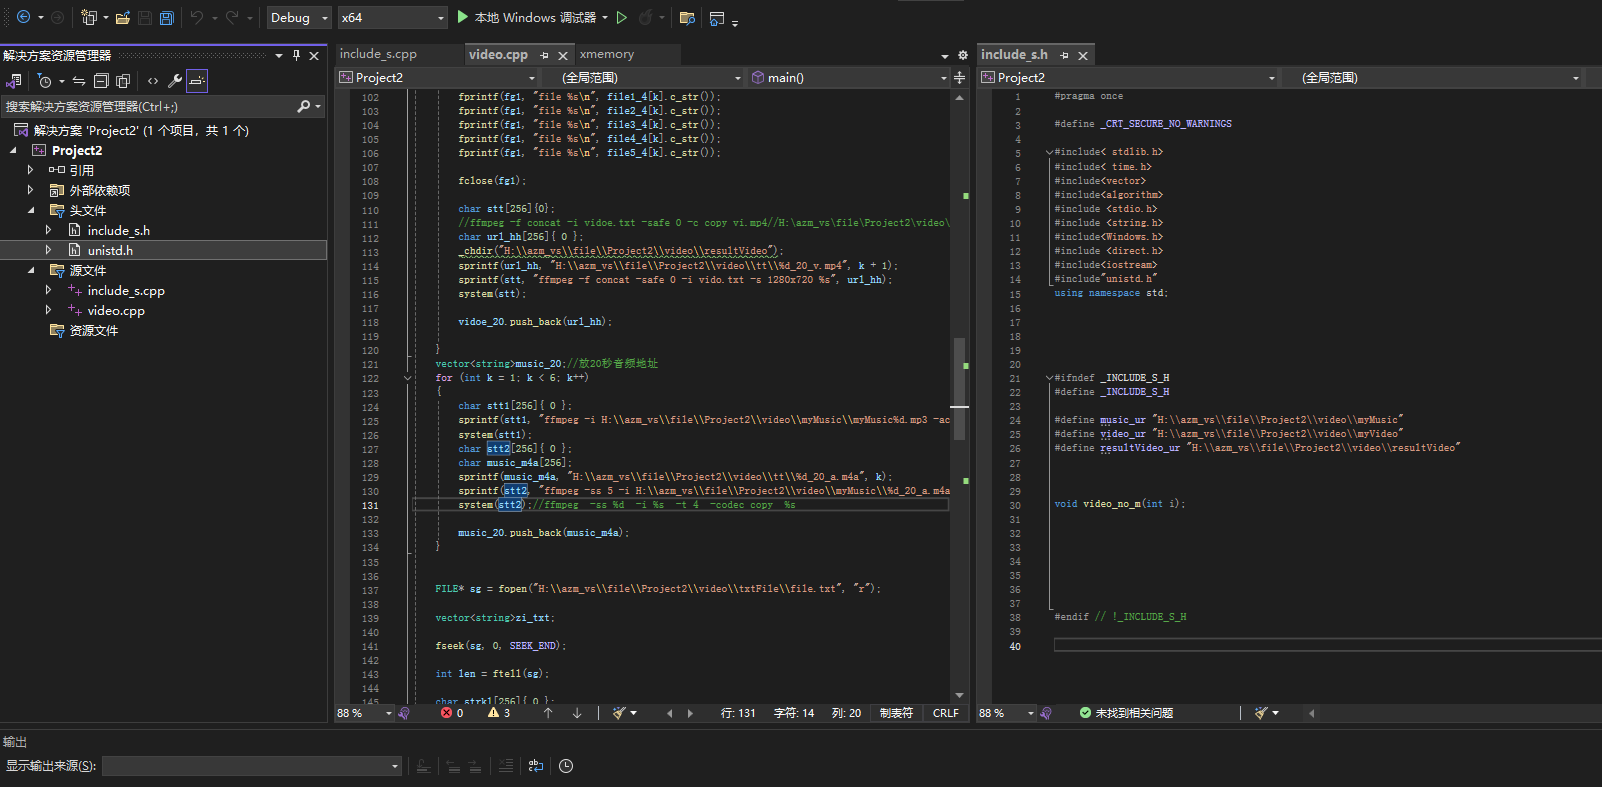
Task: Click the clock timestamp icon in Output
Action: [566, 766]
